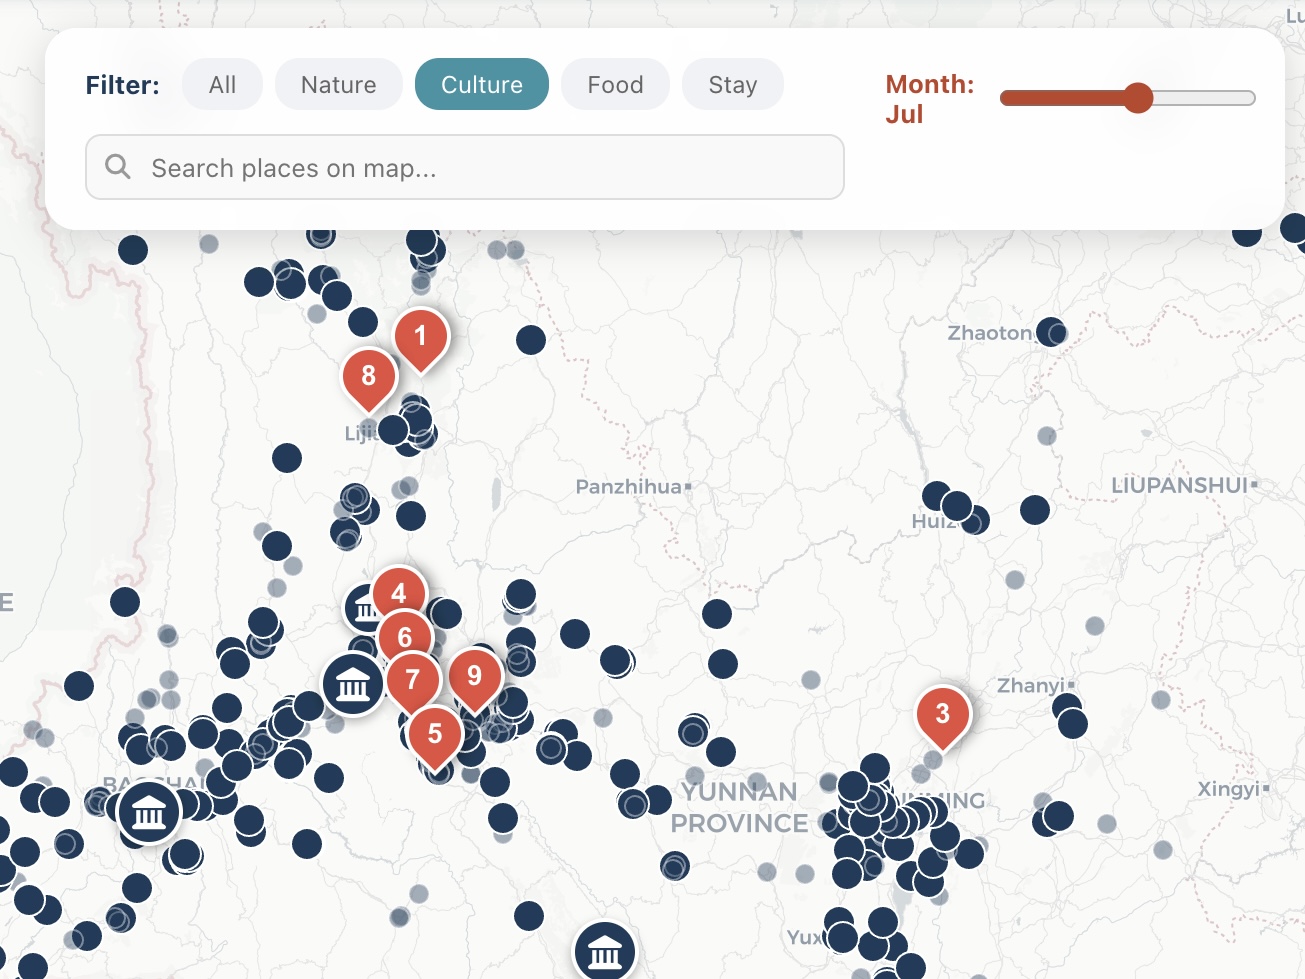Open the pin numbered 9
This screenshot has height=979, width=1305.
click(476, 677)
